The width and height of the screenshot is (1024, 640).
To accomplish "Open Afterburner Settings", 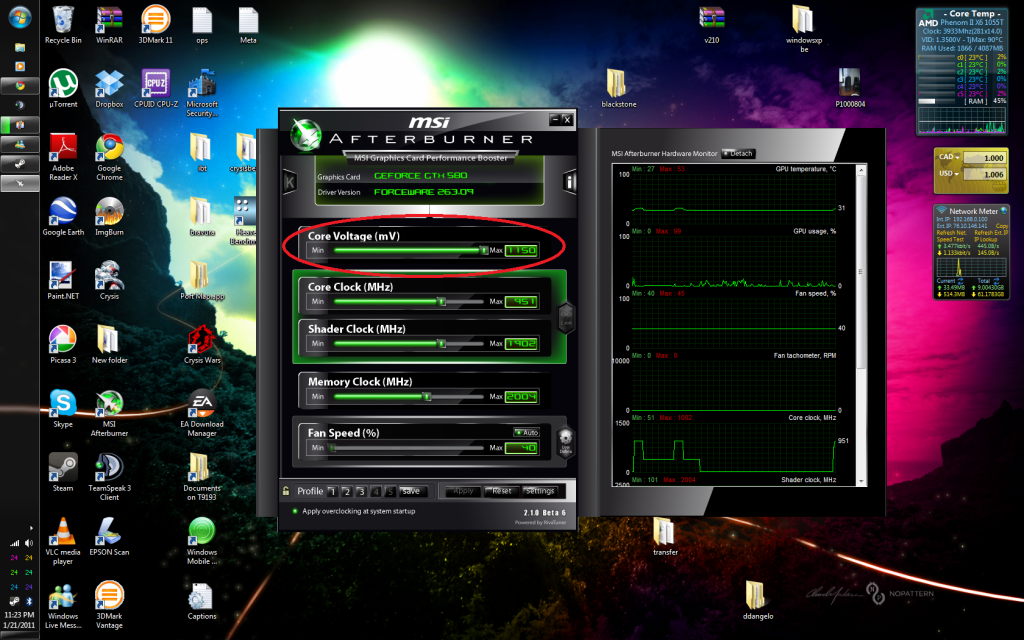I will (x=539, y=491).
